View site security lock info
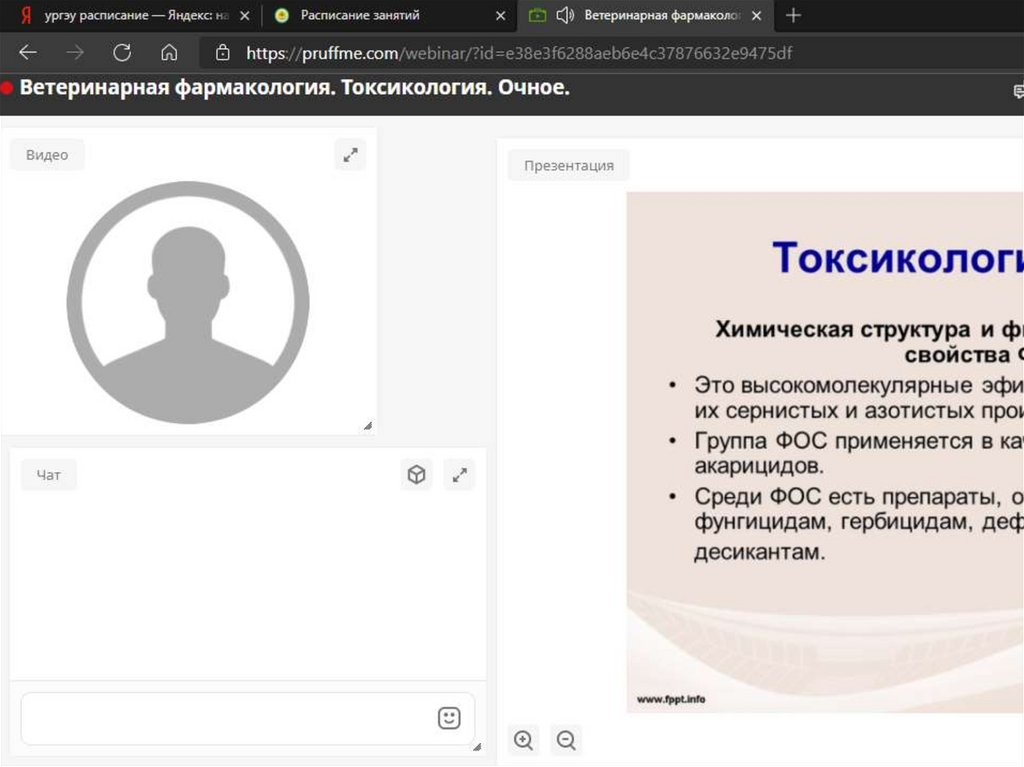The width and height of the screenshot is (1024, 767). point(223,53)
